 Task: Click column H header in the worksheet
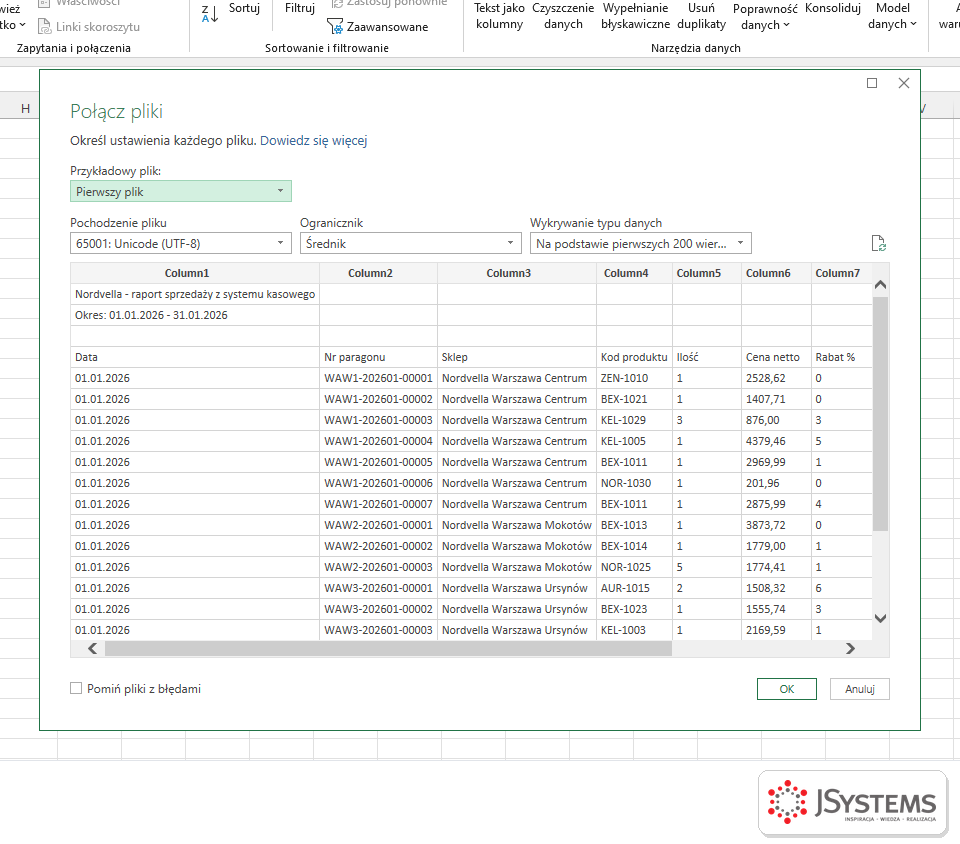click(25, 109)
